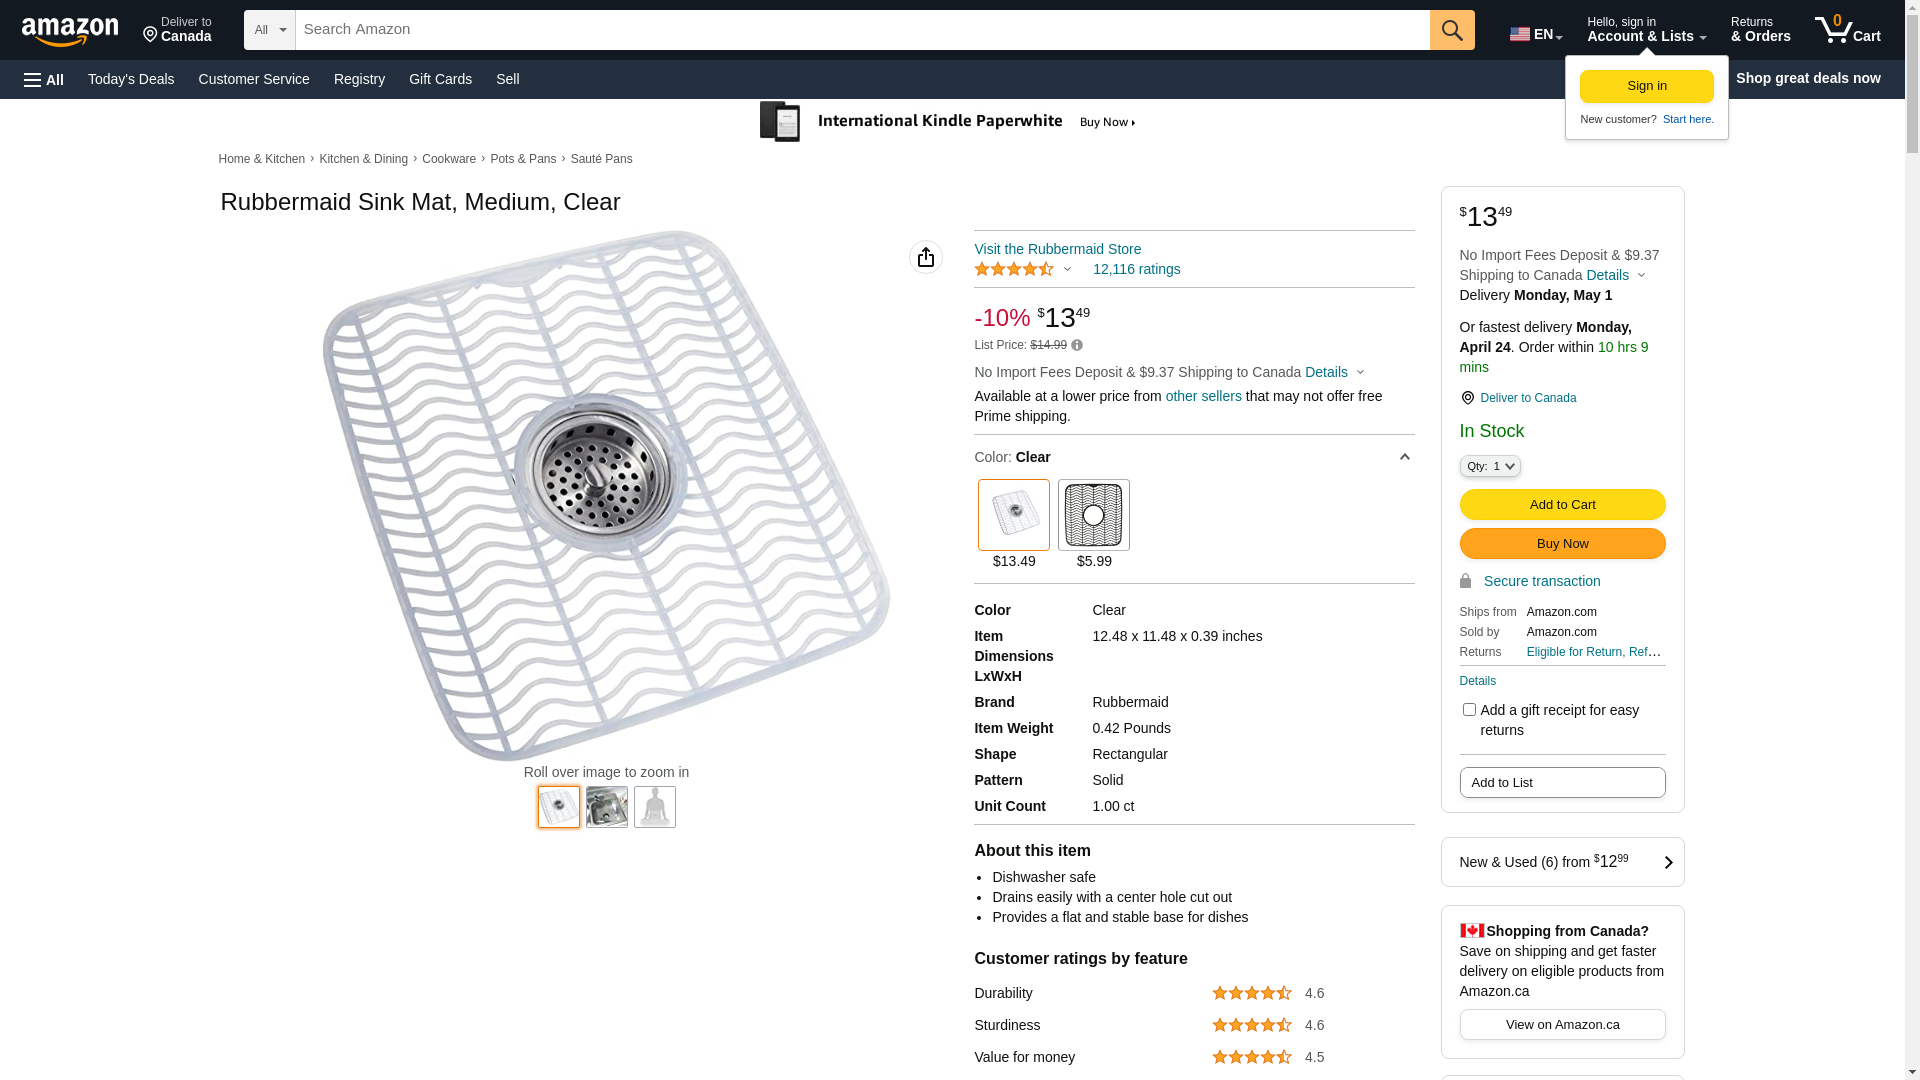Collapse the Color section chevron
This screenshot has width=1920, height=1080.
(x=1404, y=457)
